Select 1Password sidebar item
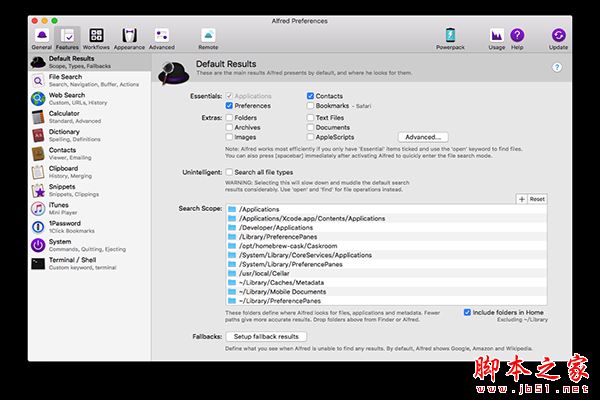This screenshot has width=600, height=400. 90,227
